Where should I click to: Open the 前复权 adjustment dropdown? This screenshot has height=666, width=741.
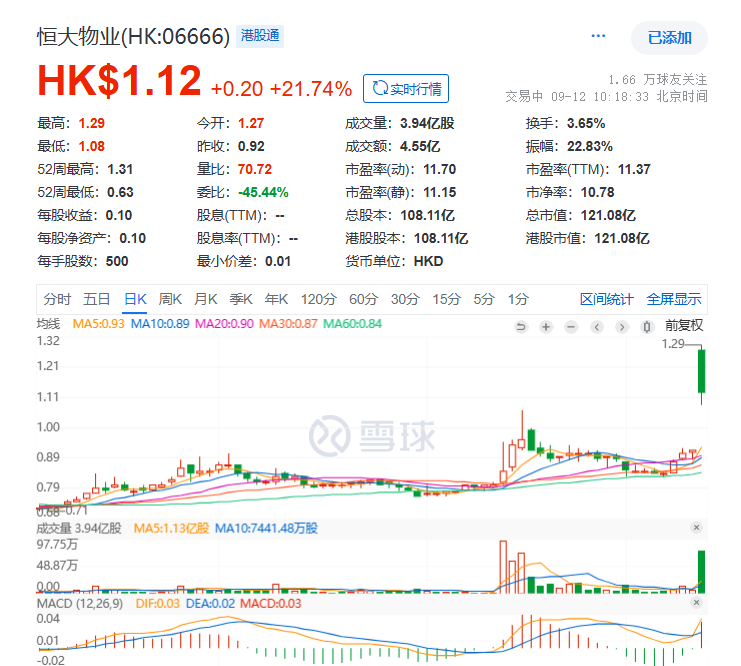(x=684, y=325)
